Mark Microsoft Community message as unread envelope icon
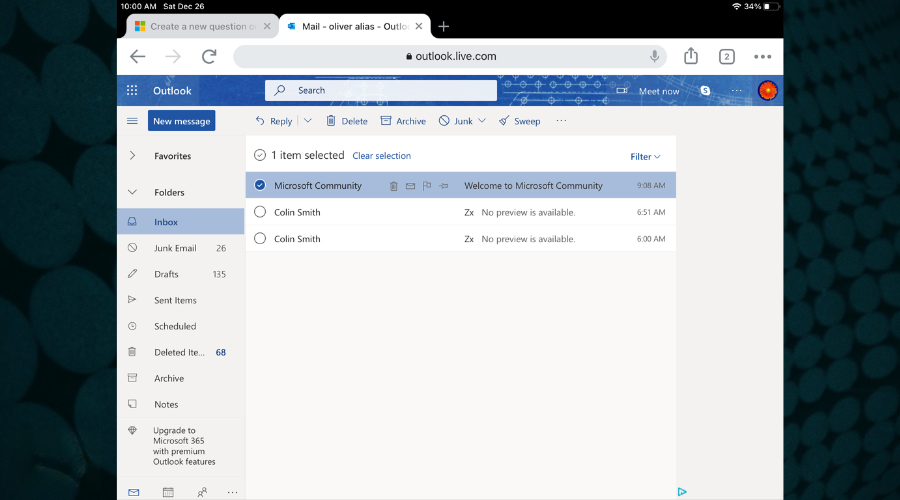The height and width of the screenshot is (500, 900). click(x=410, y=186)
